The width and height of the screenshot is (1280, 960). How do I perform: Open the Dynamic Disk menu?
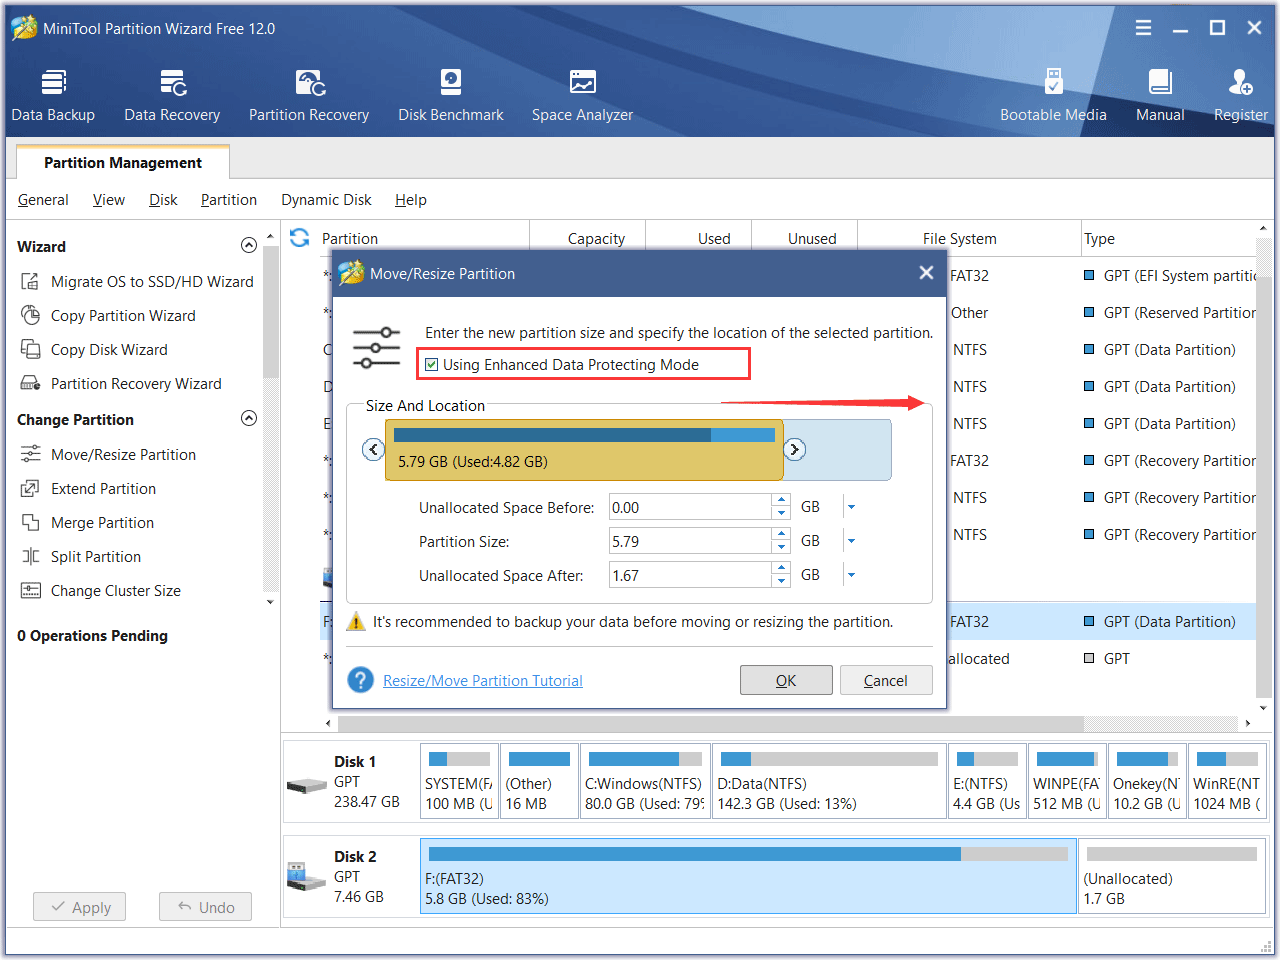pos(326,200)
